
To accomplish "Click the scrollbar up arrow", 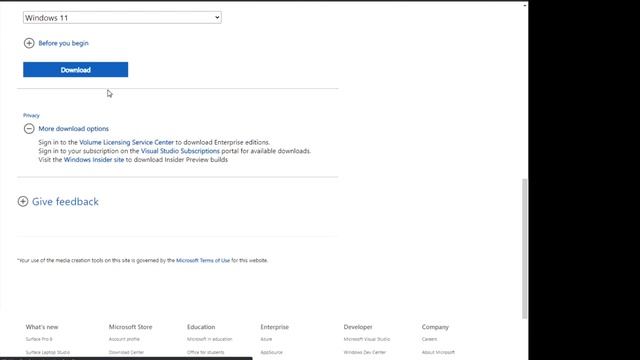I will (x=524, y=6).
